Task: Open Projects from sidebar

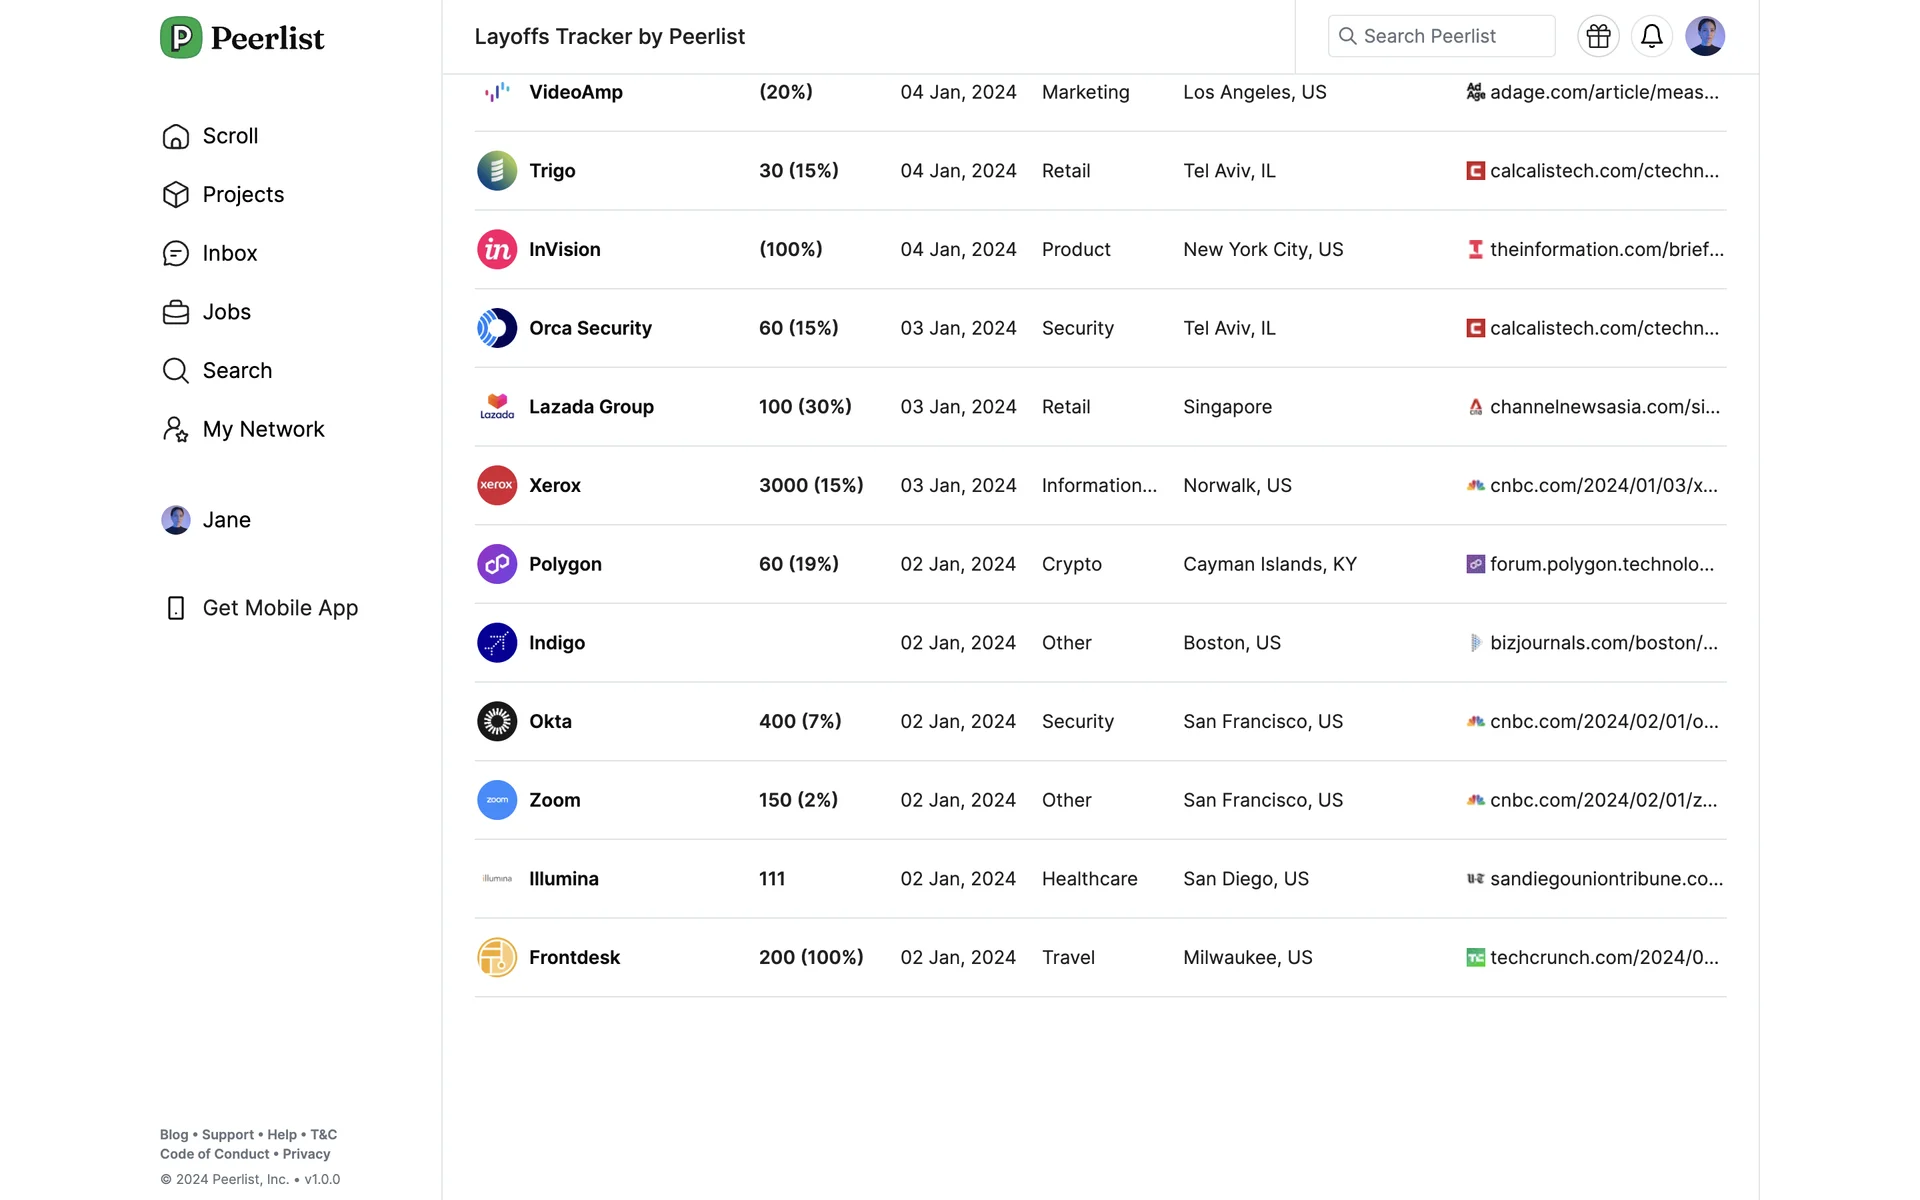Action: click(x=243, y=194)
